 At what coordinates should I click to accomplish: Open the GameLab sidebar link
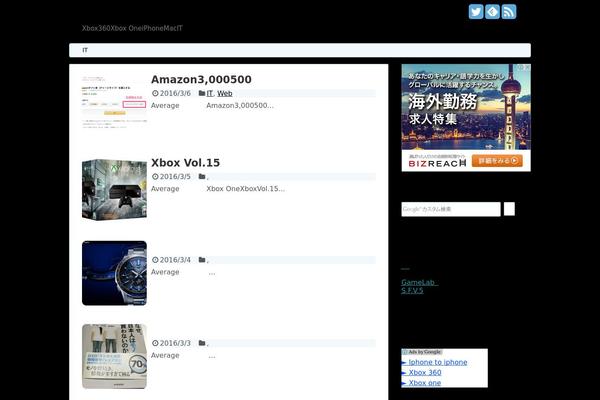(x=419, y=282)
